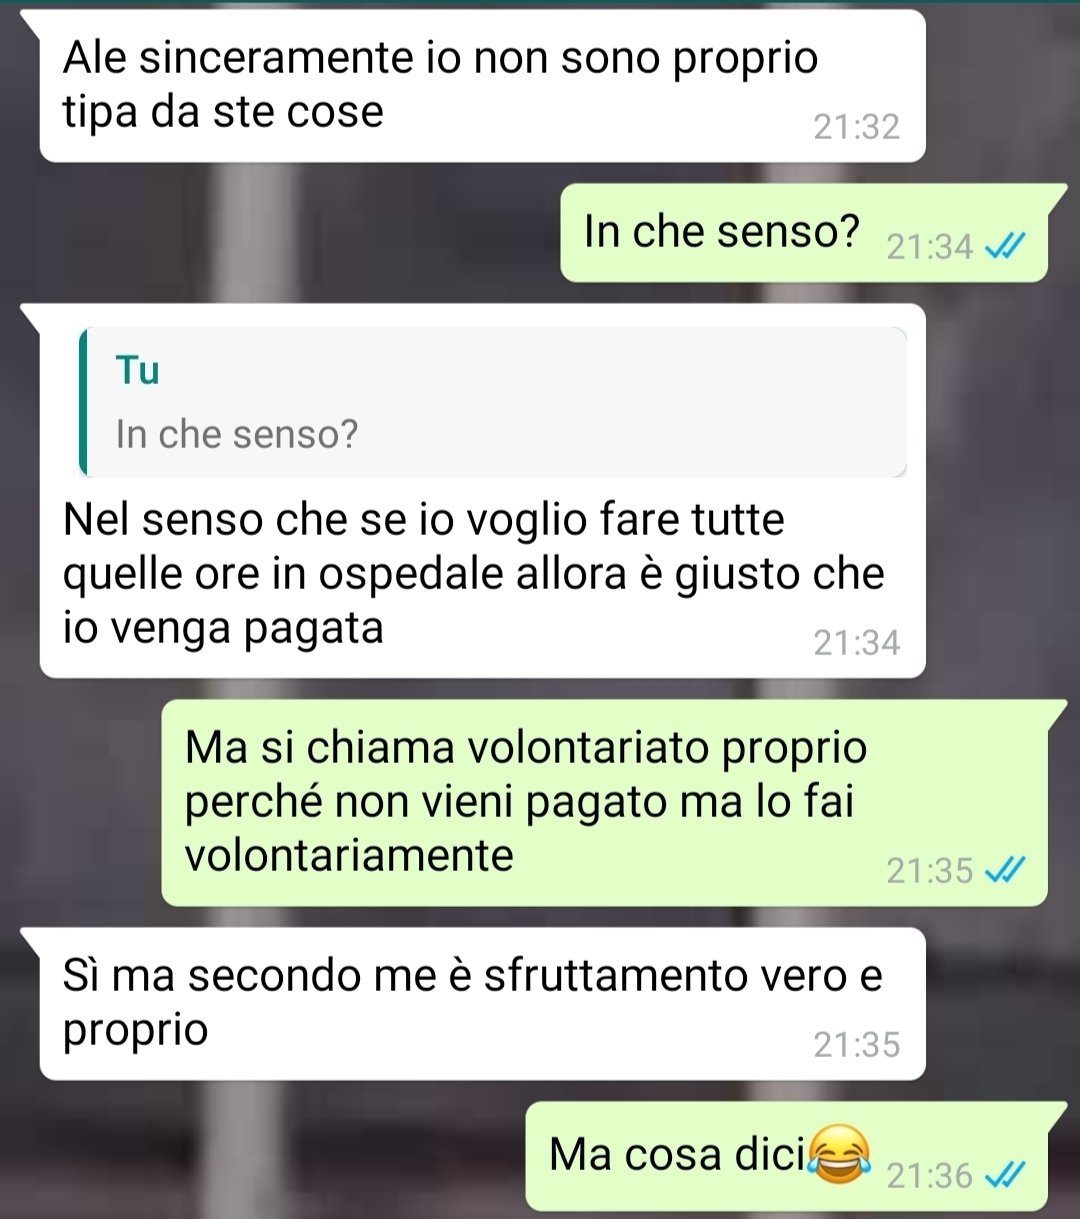Viewport: 1080px width, 1219px height.
Task: Tap the 'sfruttamento vero e proprio' message
Action: point(482,1004)
